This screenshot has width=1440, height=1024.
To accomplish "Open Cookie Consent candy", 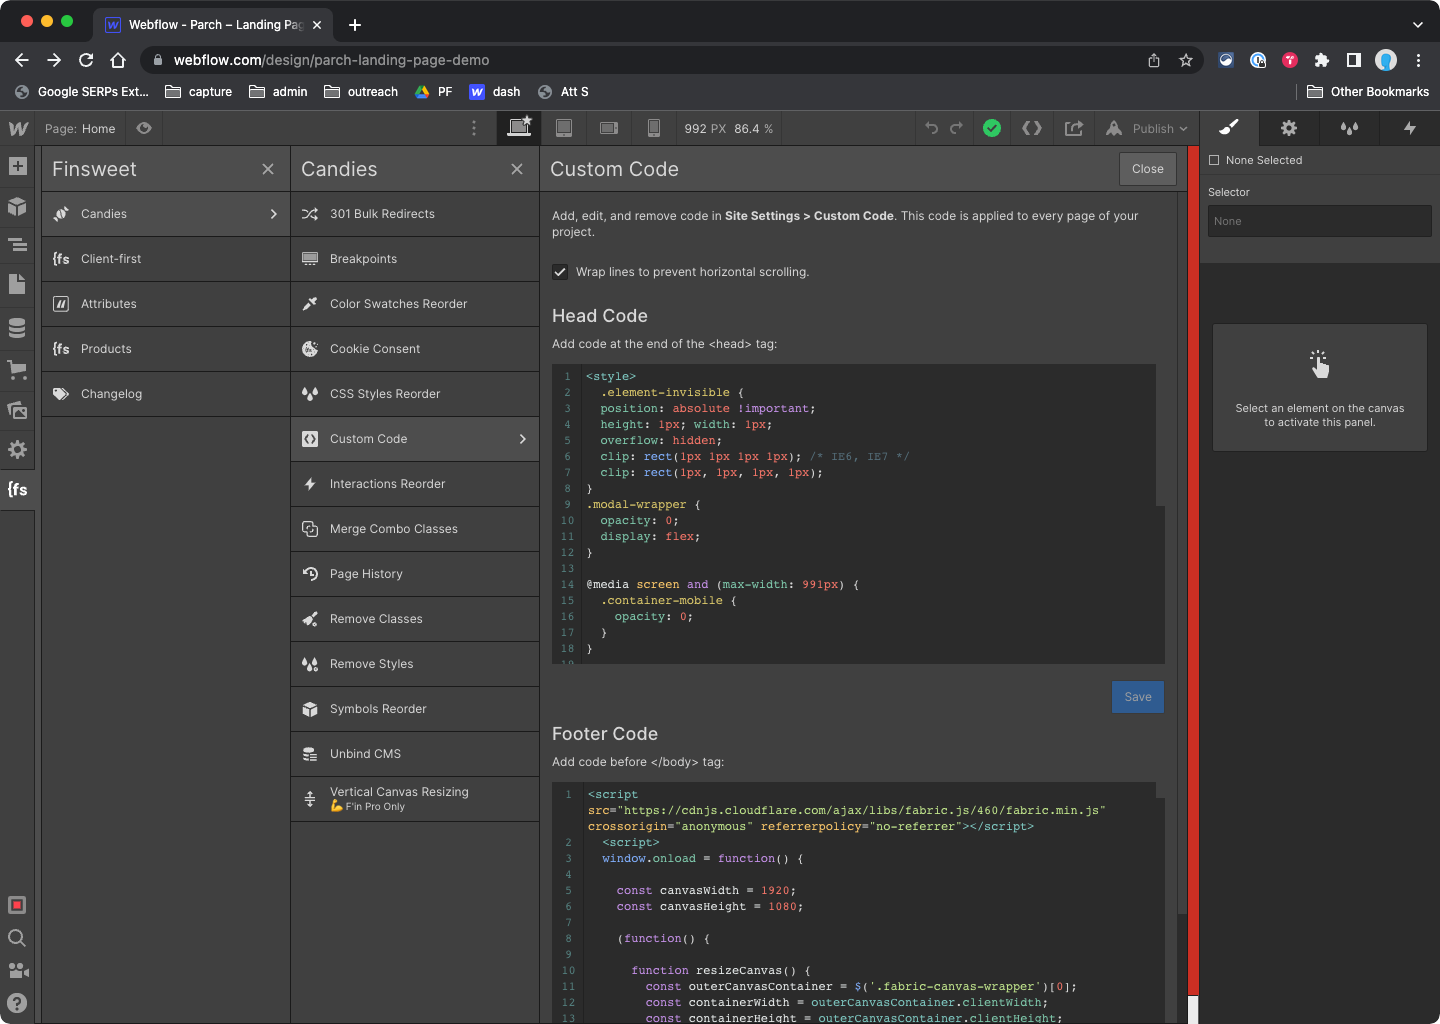I will [415, 349].
